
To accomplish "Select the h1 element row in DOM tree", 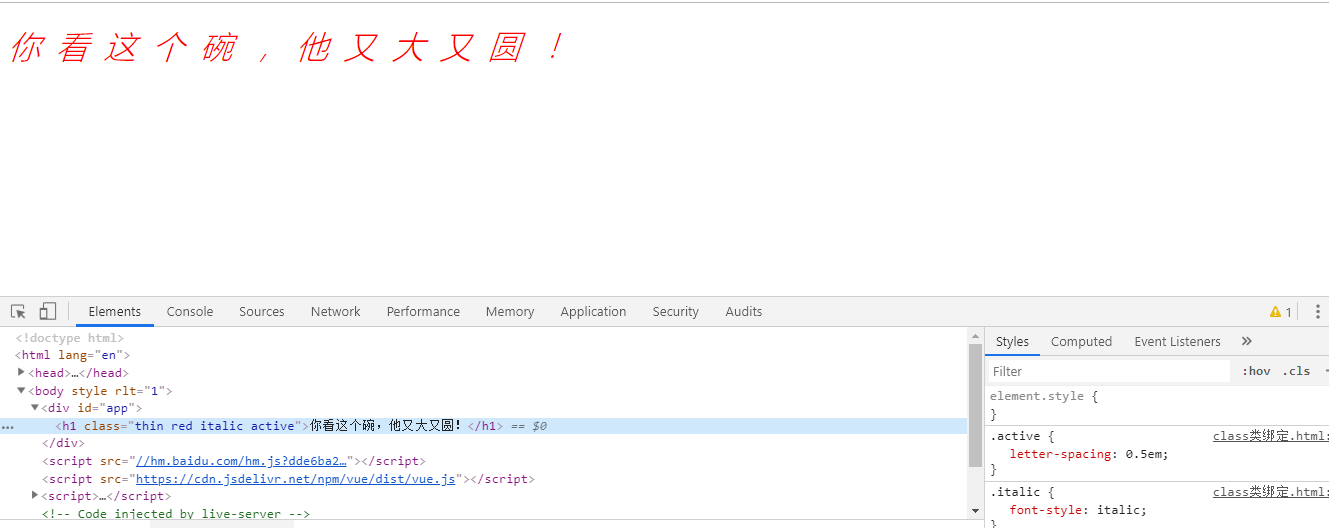I will 484,426.
